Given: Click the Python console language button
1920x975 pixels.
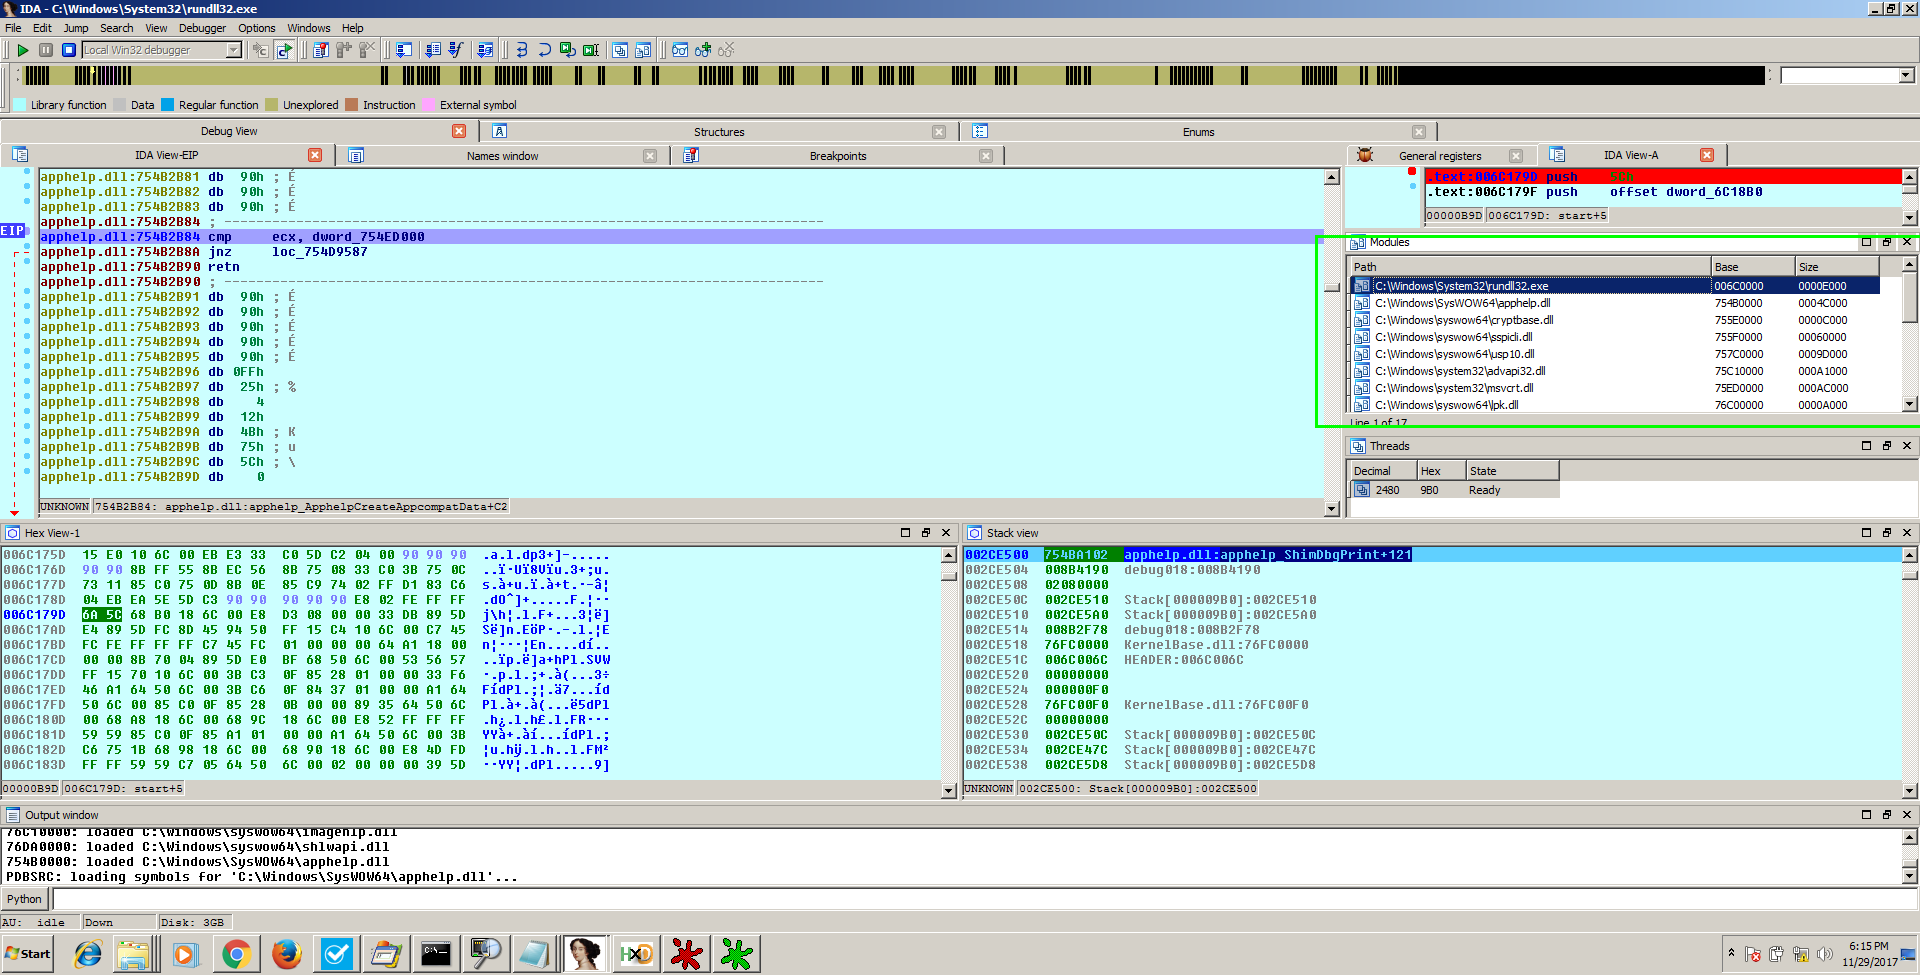Looking at the screenshot, I should coord(25,899).
